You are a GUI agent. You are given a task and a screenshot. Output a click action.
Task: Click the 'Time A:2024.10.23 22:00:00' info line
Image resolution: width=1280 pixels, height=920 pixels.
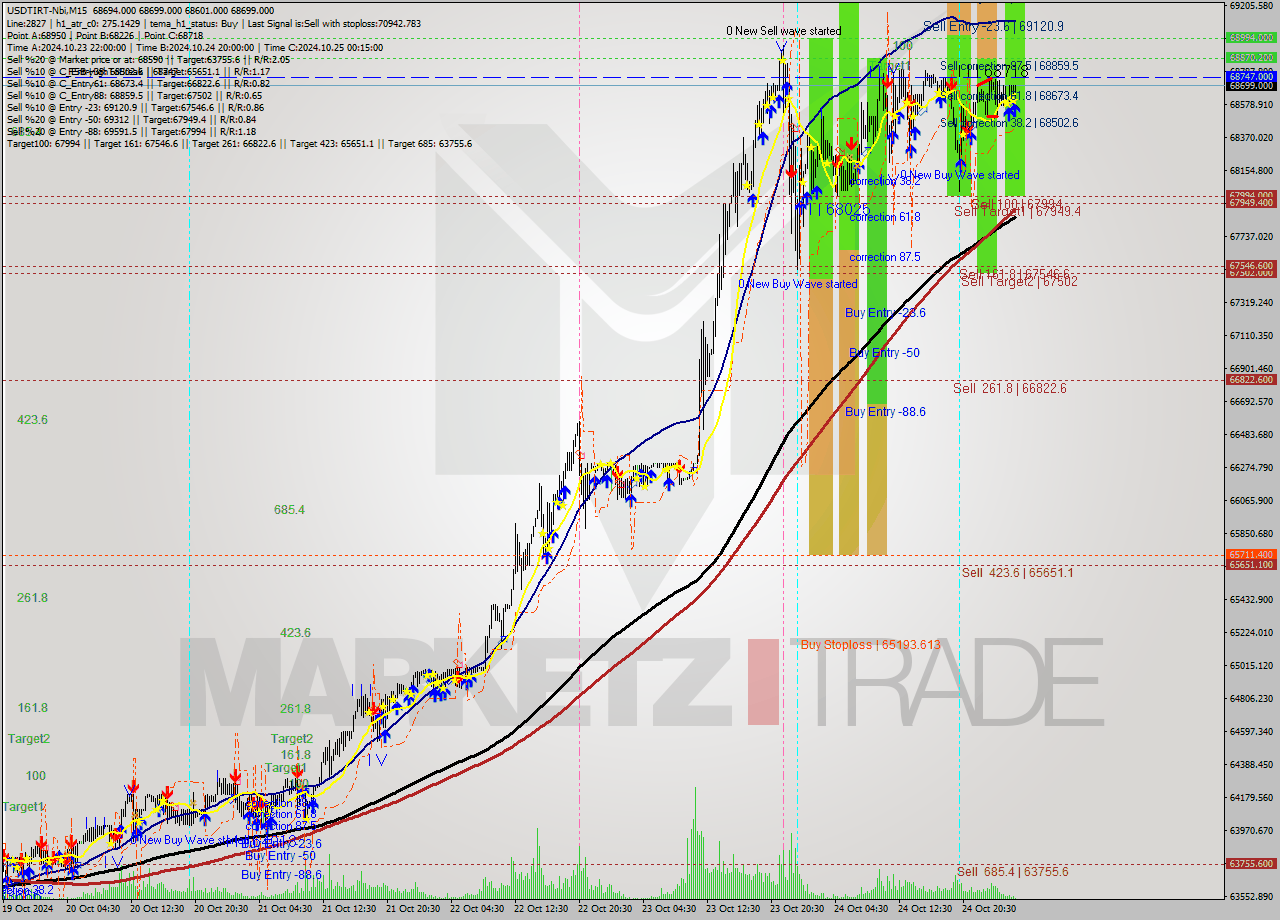tap(66, 47)
